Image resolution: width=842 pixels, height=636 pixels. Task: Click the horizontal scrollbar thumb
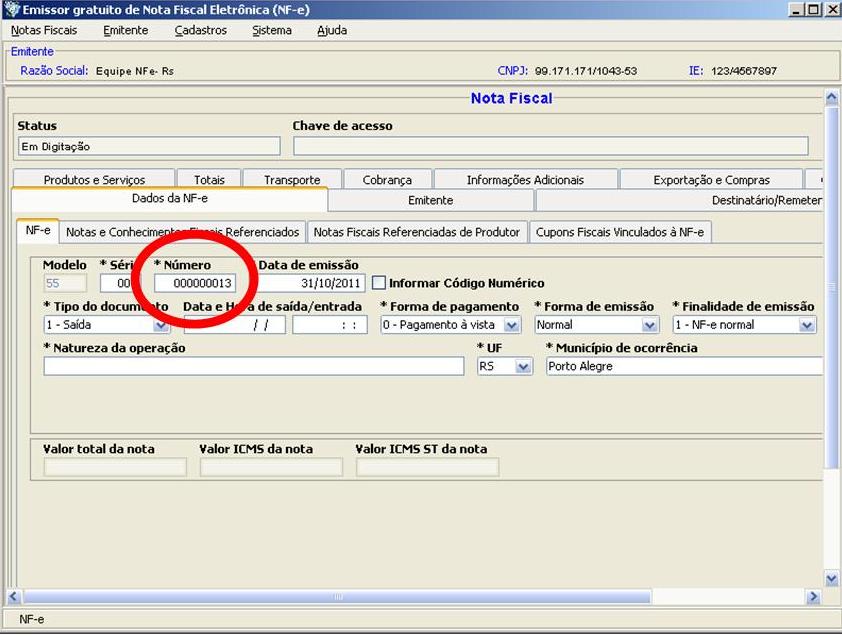point(337,596)
